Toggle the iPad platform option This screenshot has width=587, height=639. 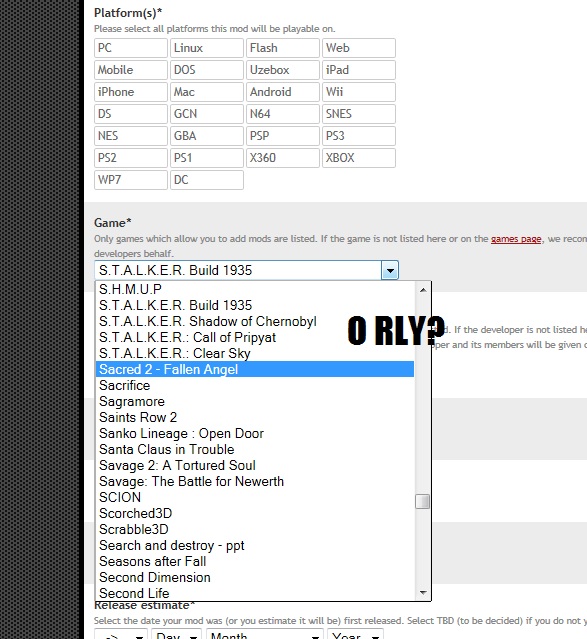point(359,70)
